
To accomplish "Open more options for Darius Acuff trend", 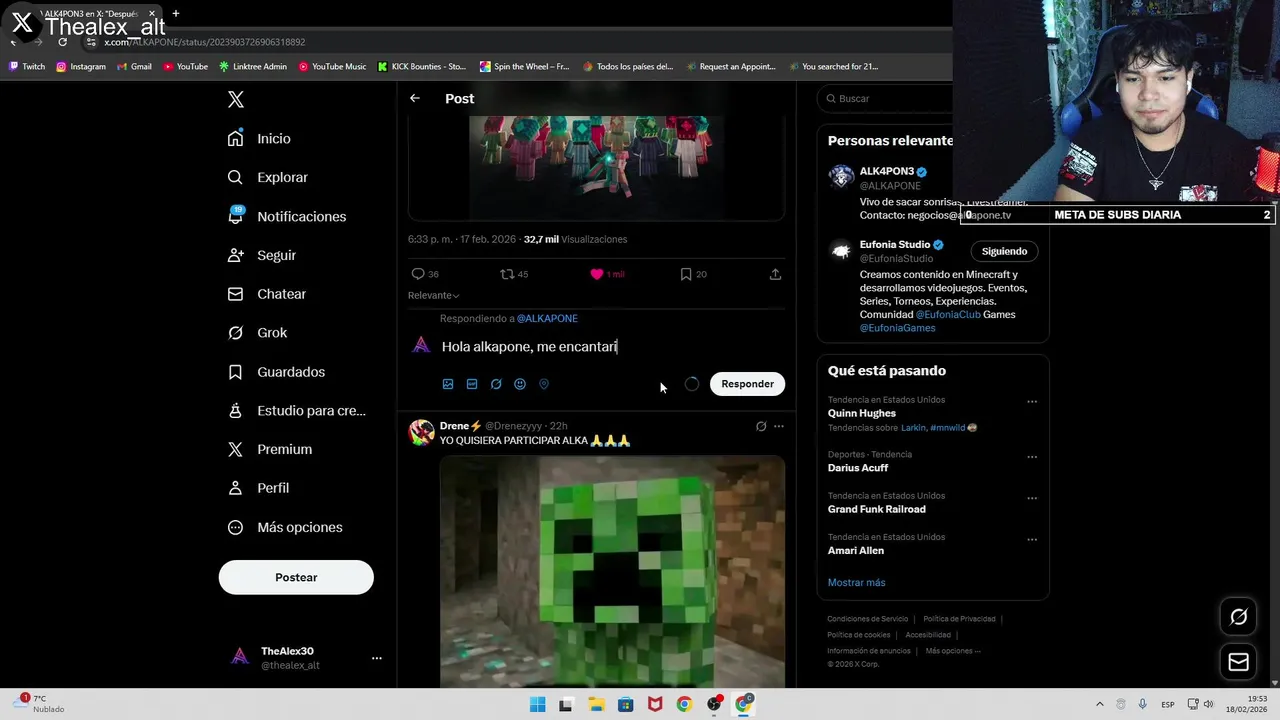I will (x=1032, y=457).
